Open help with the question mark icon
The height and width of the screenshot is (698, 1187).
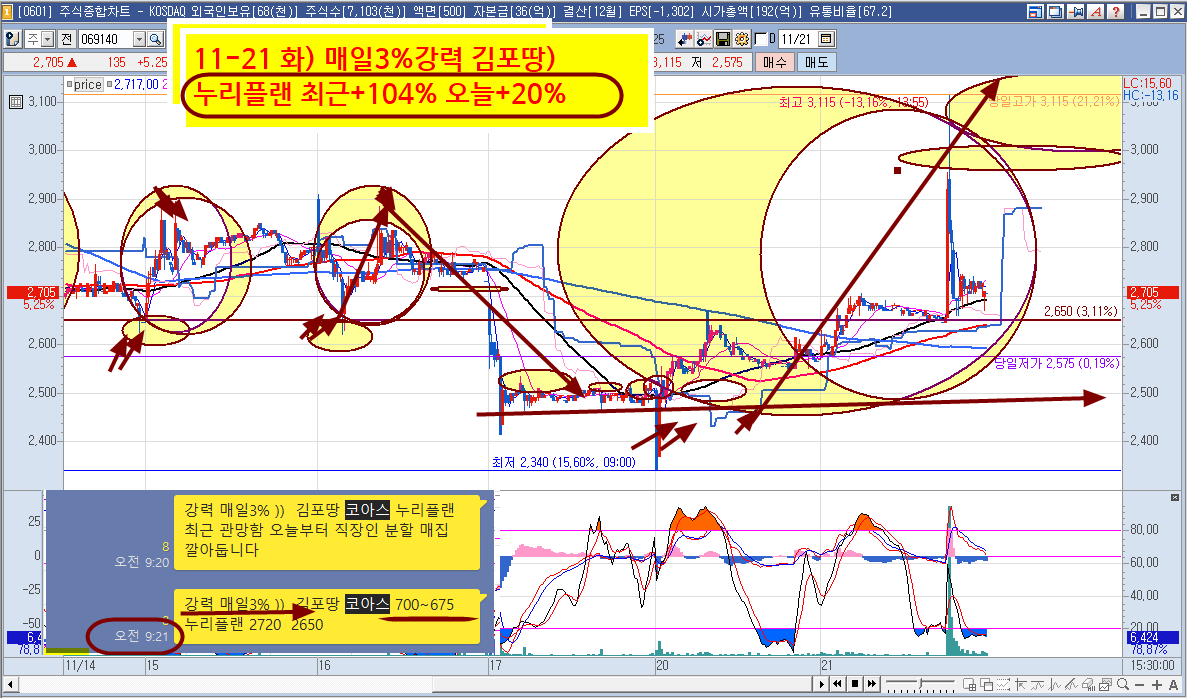(1115, 11)
